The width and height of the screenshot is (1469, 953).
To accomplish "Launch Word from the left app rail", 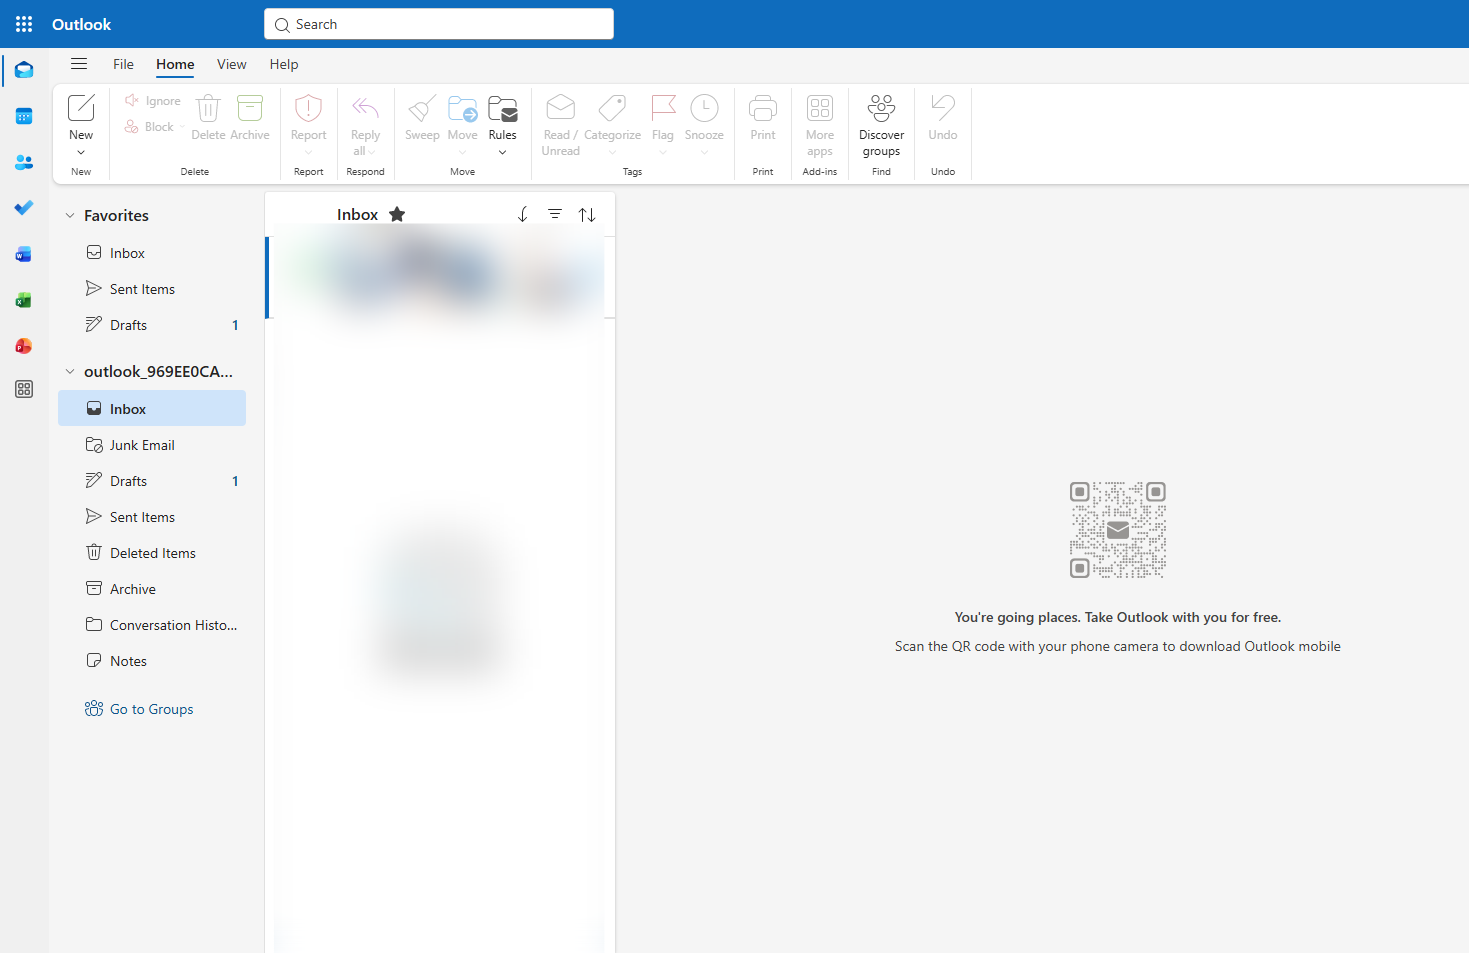I will (x=24, y=255).
